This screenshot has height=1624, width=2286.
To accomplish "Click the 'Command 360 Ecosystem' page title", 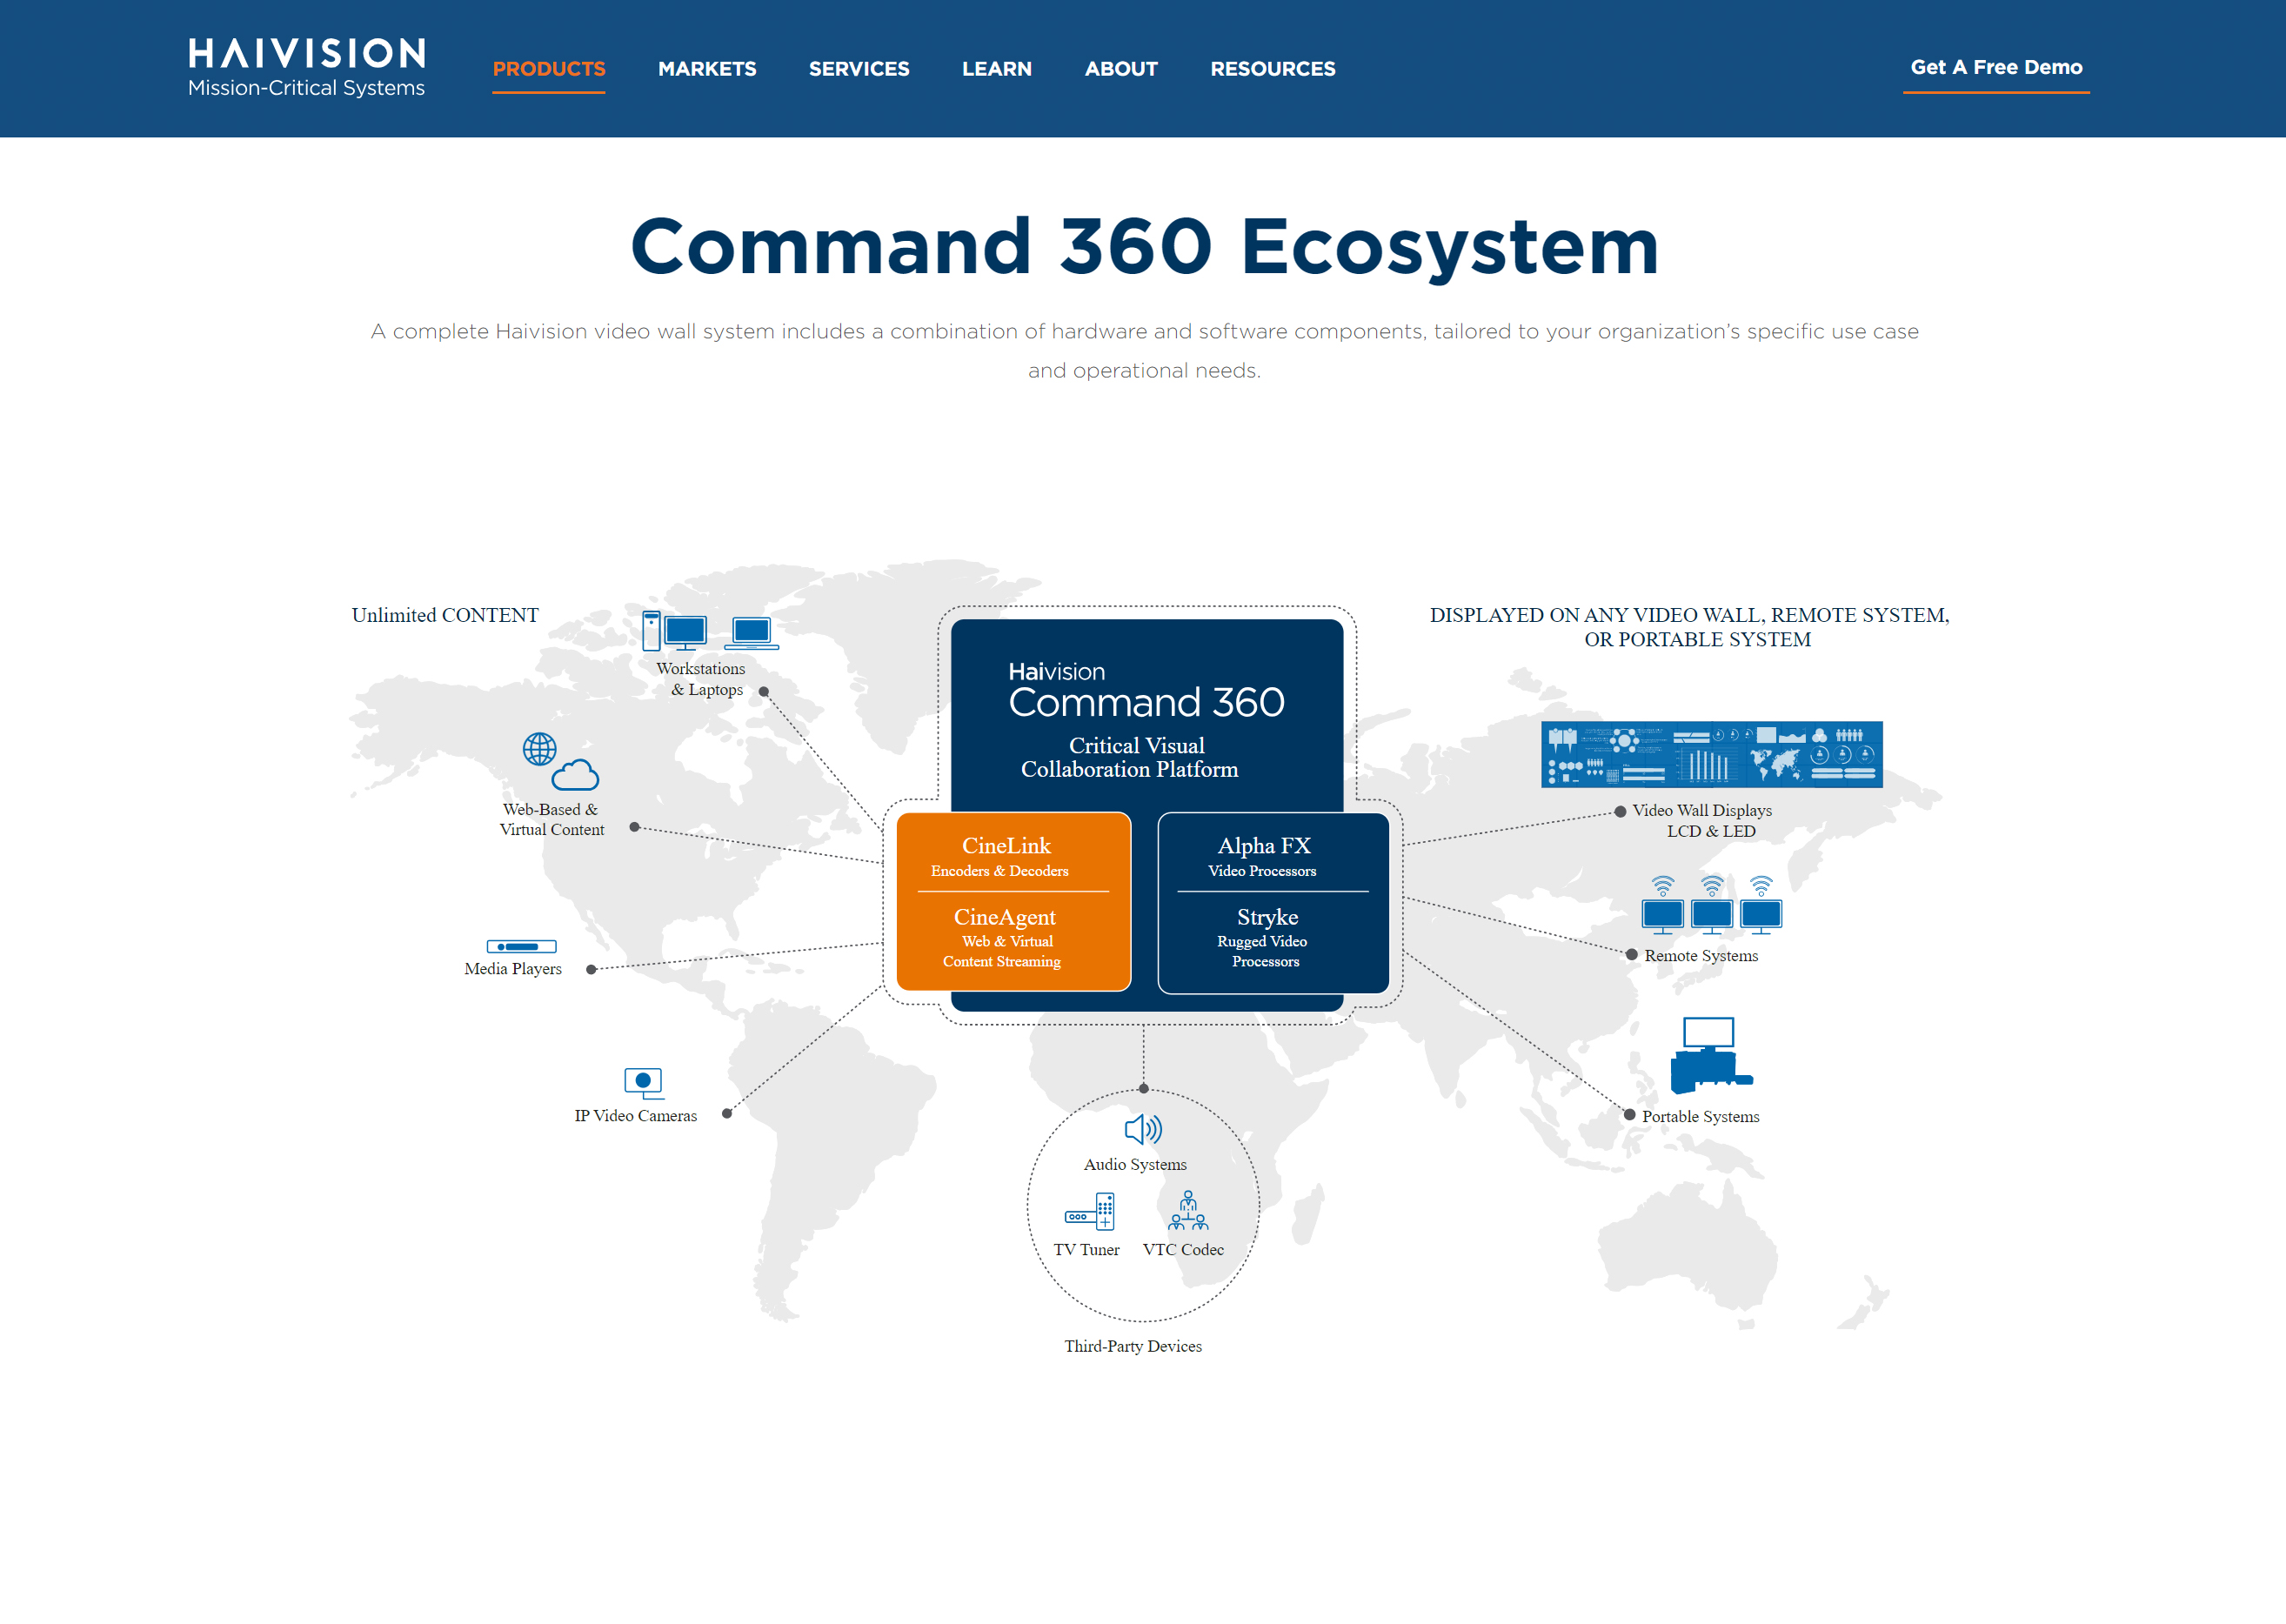I will pos(1145,246).
